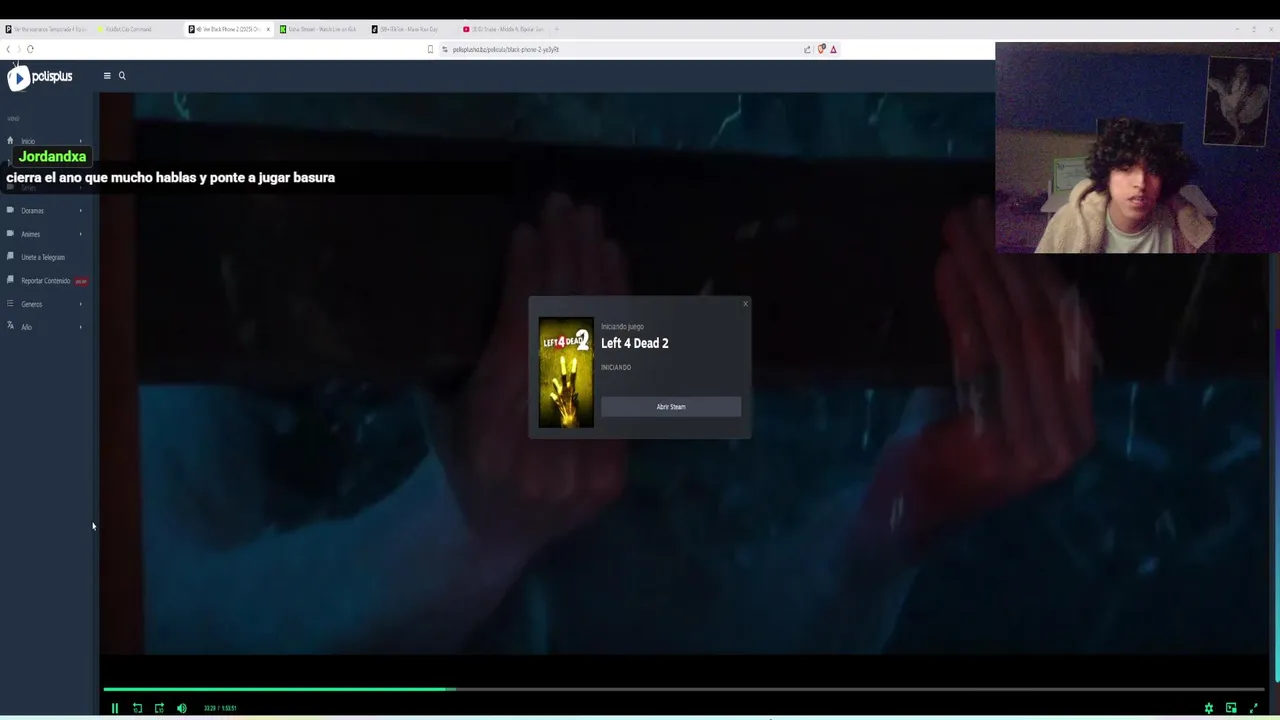Open the player settings gear
This screenshot has width=1280, height=720.
tap(1209, 708)
